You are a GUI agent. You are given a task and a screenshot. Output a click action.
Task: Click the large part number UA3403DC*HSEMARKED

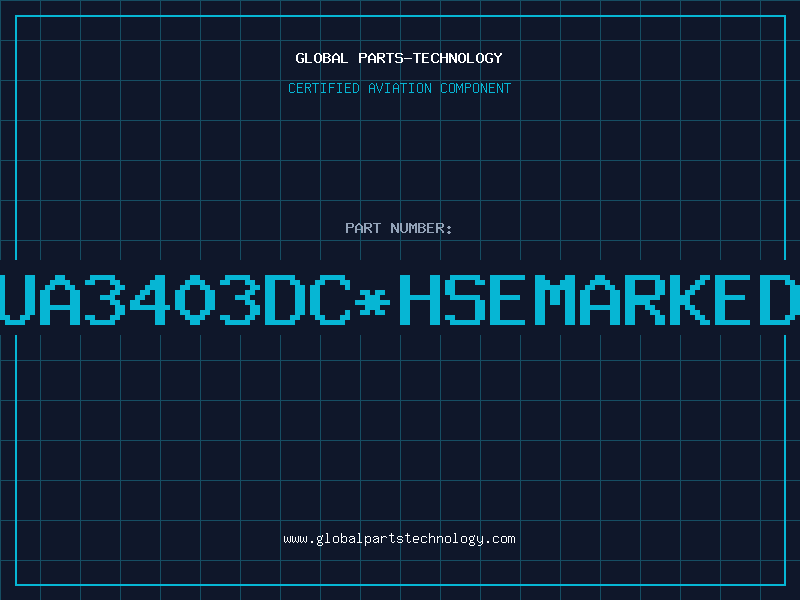click(x=400, y=299)
